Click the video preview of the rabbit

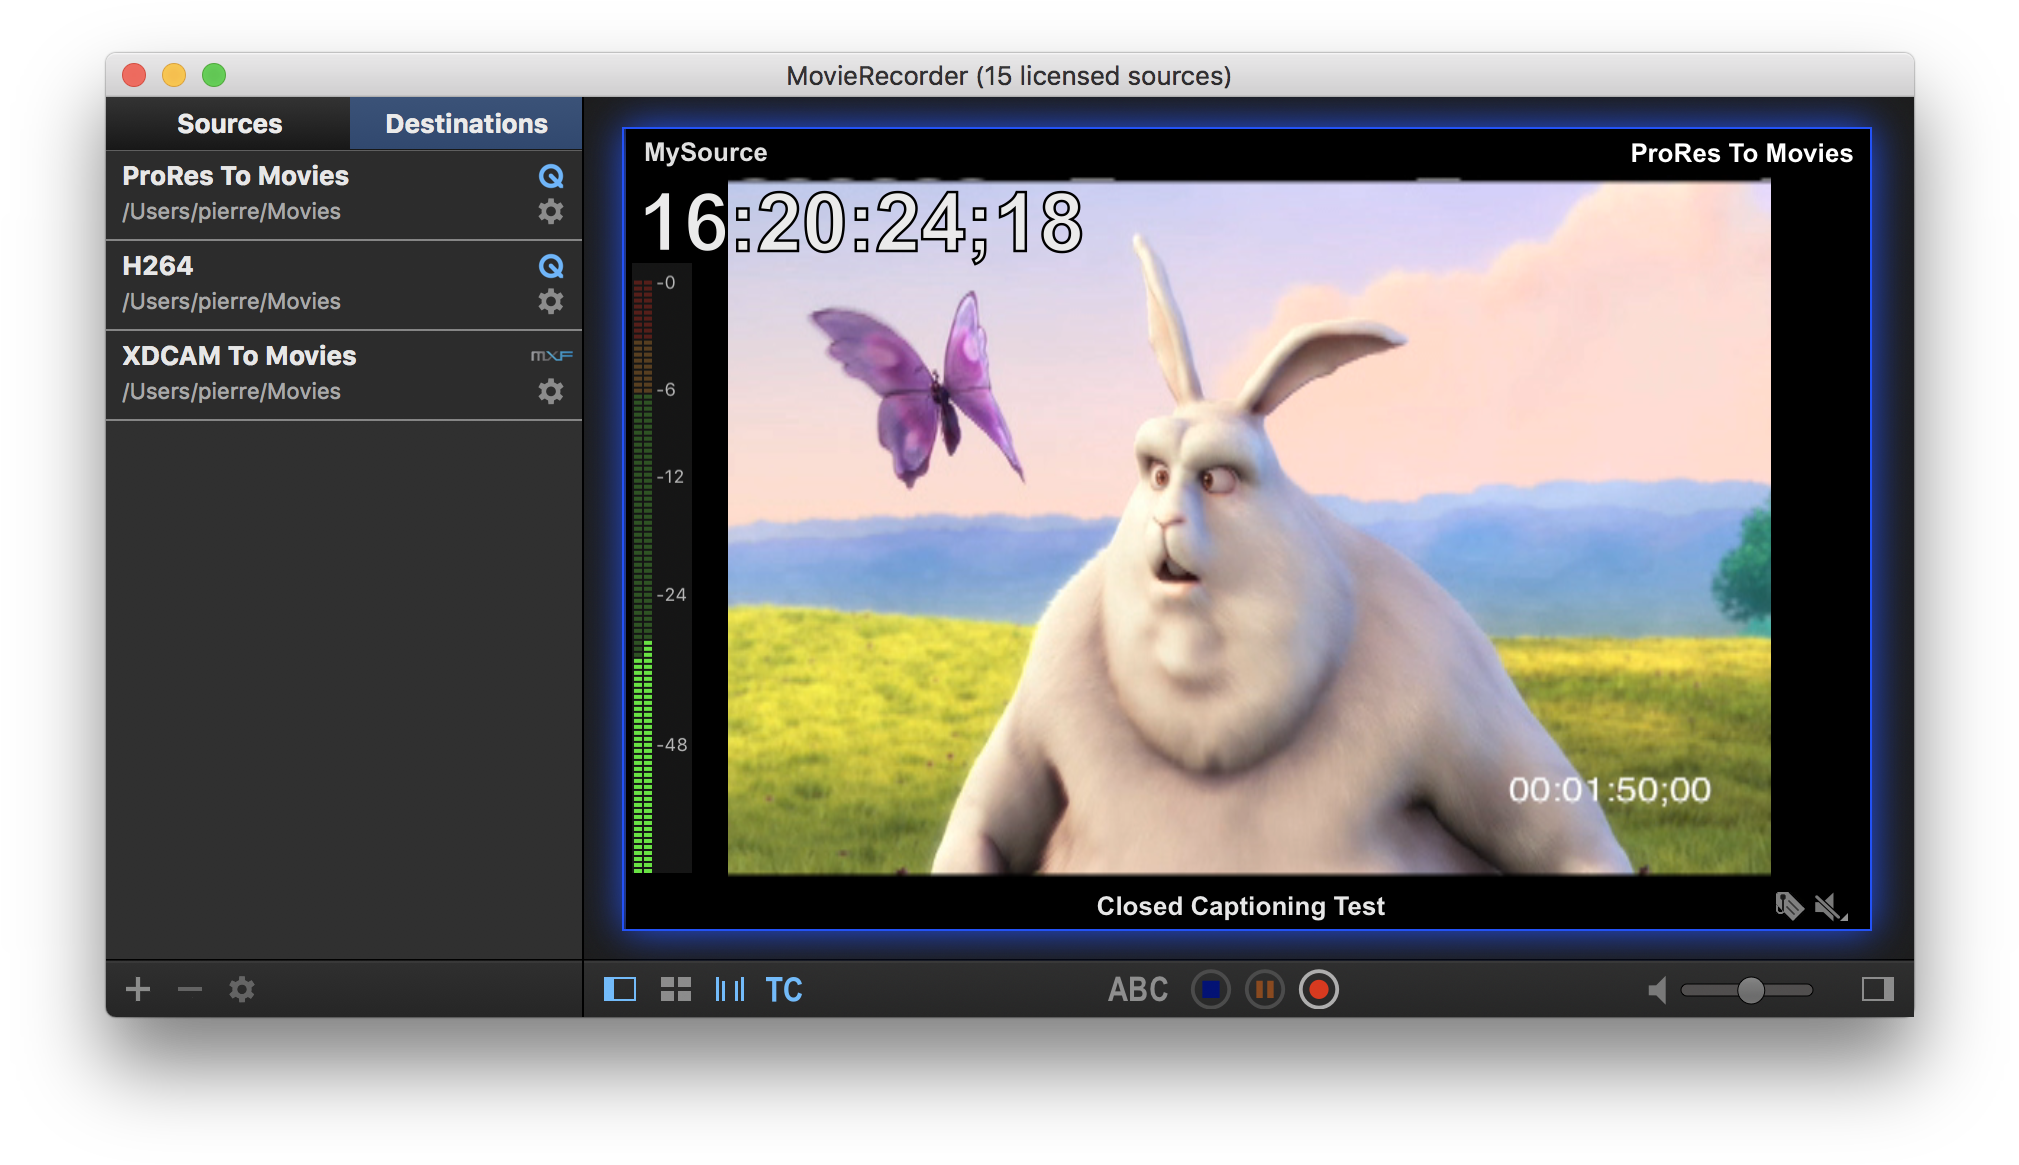click(1248, 527)
